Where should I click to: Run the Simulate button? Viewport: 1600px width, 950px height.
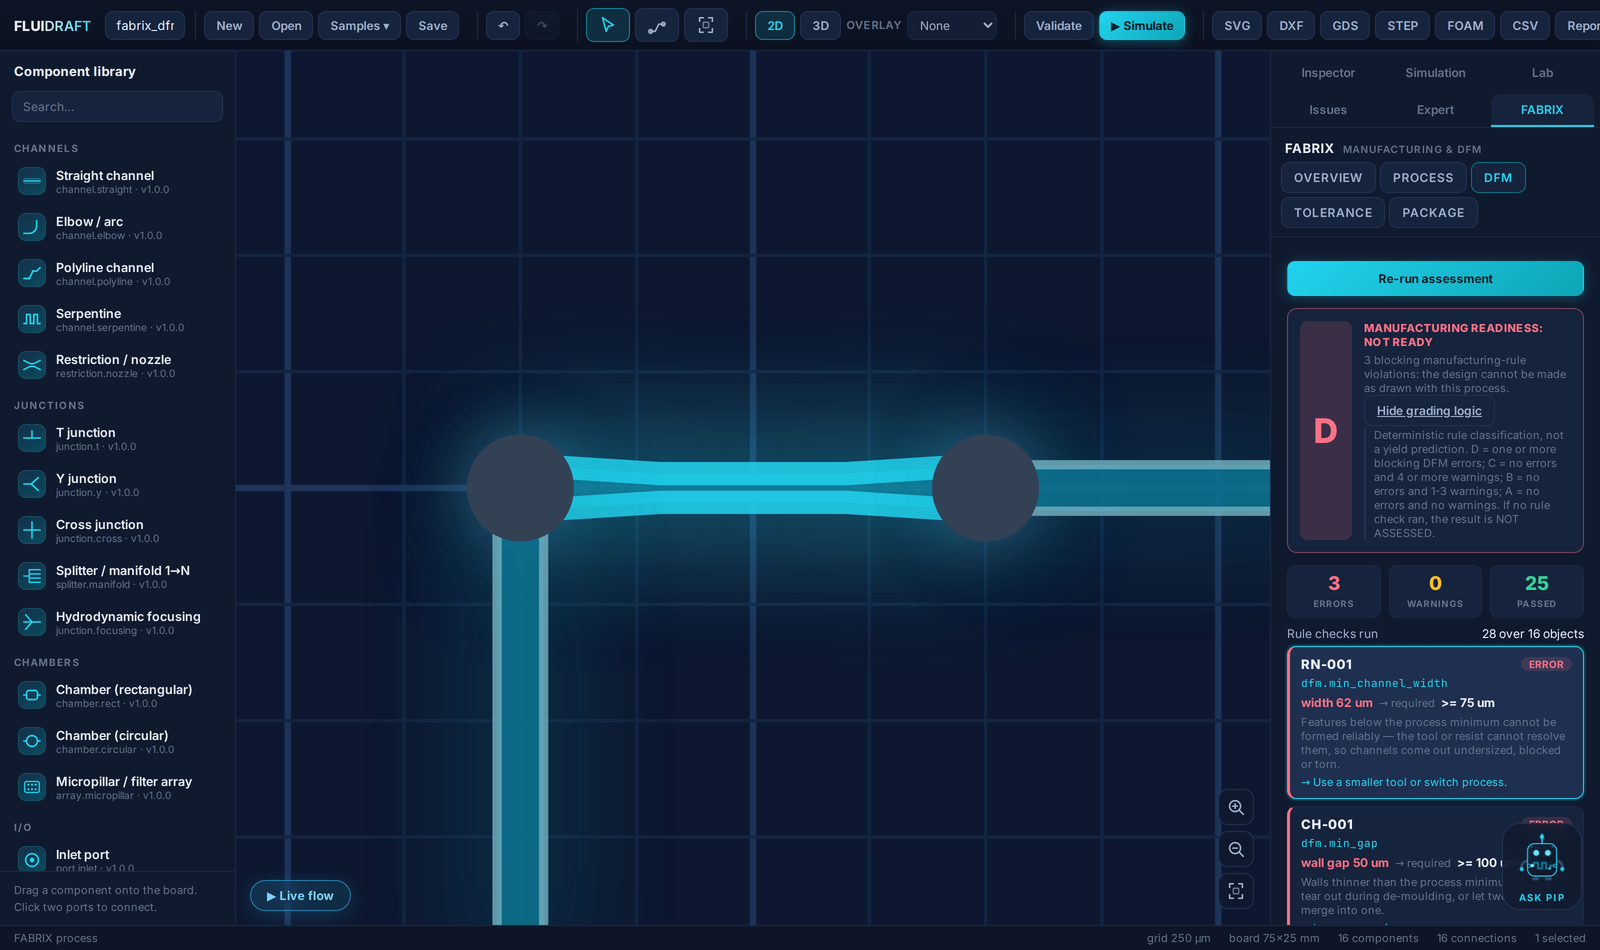tap(1142, 25)
